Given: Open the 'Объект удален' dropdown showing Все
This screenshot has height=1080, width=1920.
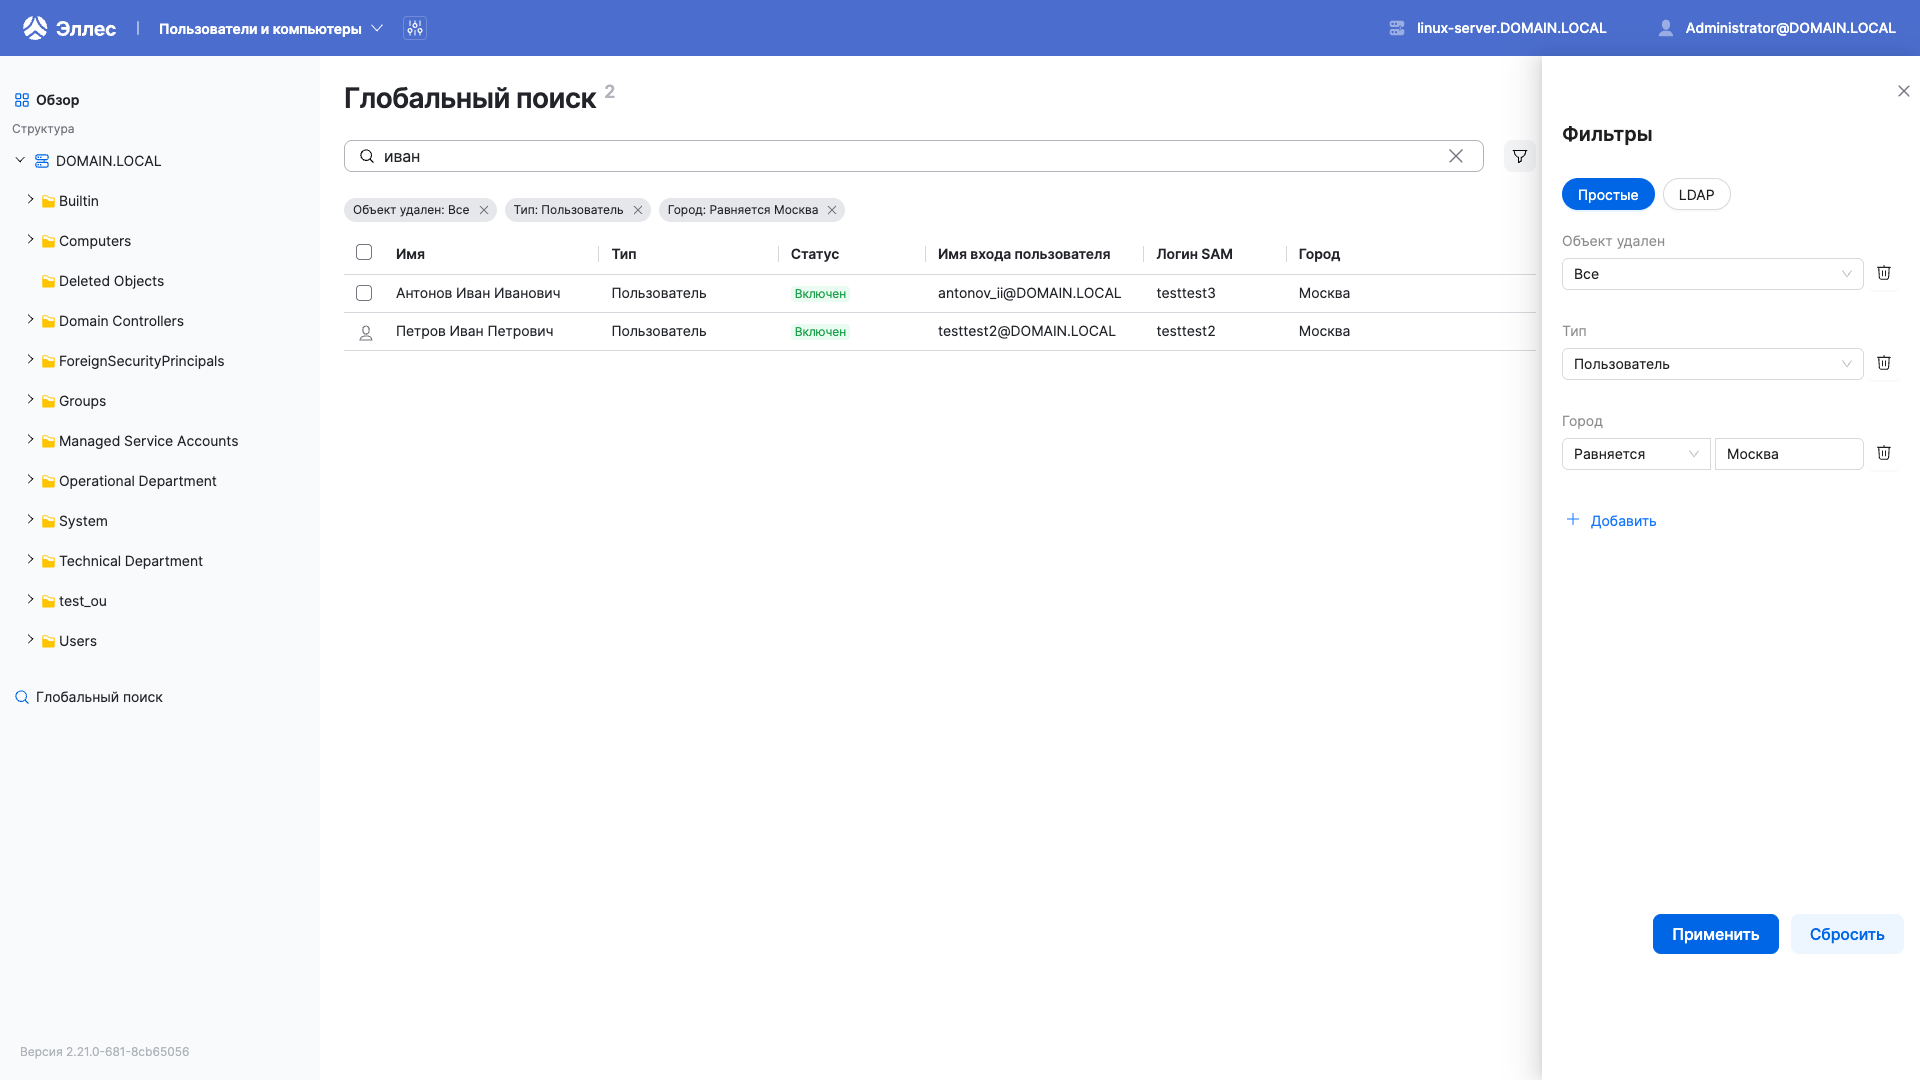Looking at the screenshot, I should (x=1712, y=274).
